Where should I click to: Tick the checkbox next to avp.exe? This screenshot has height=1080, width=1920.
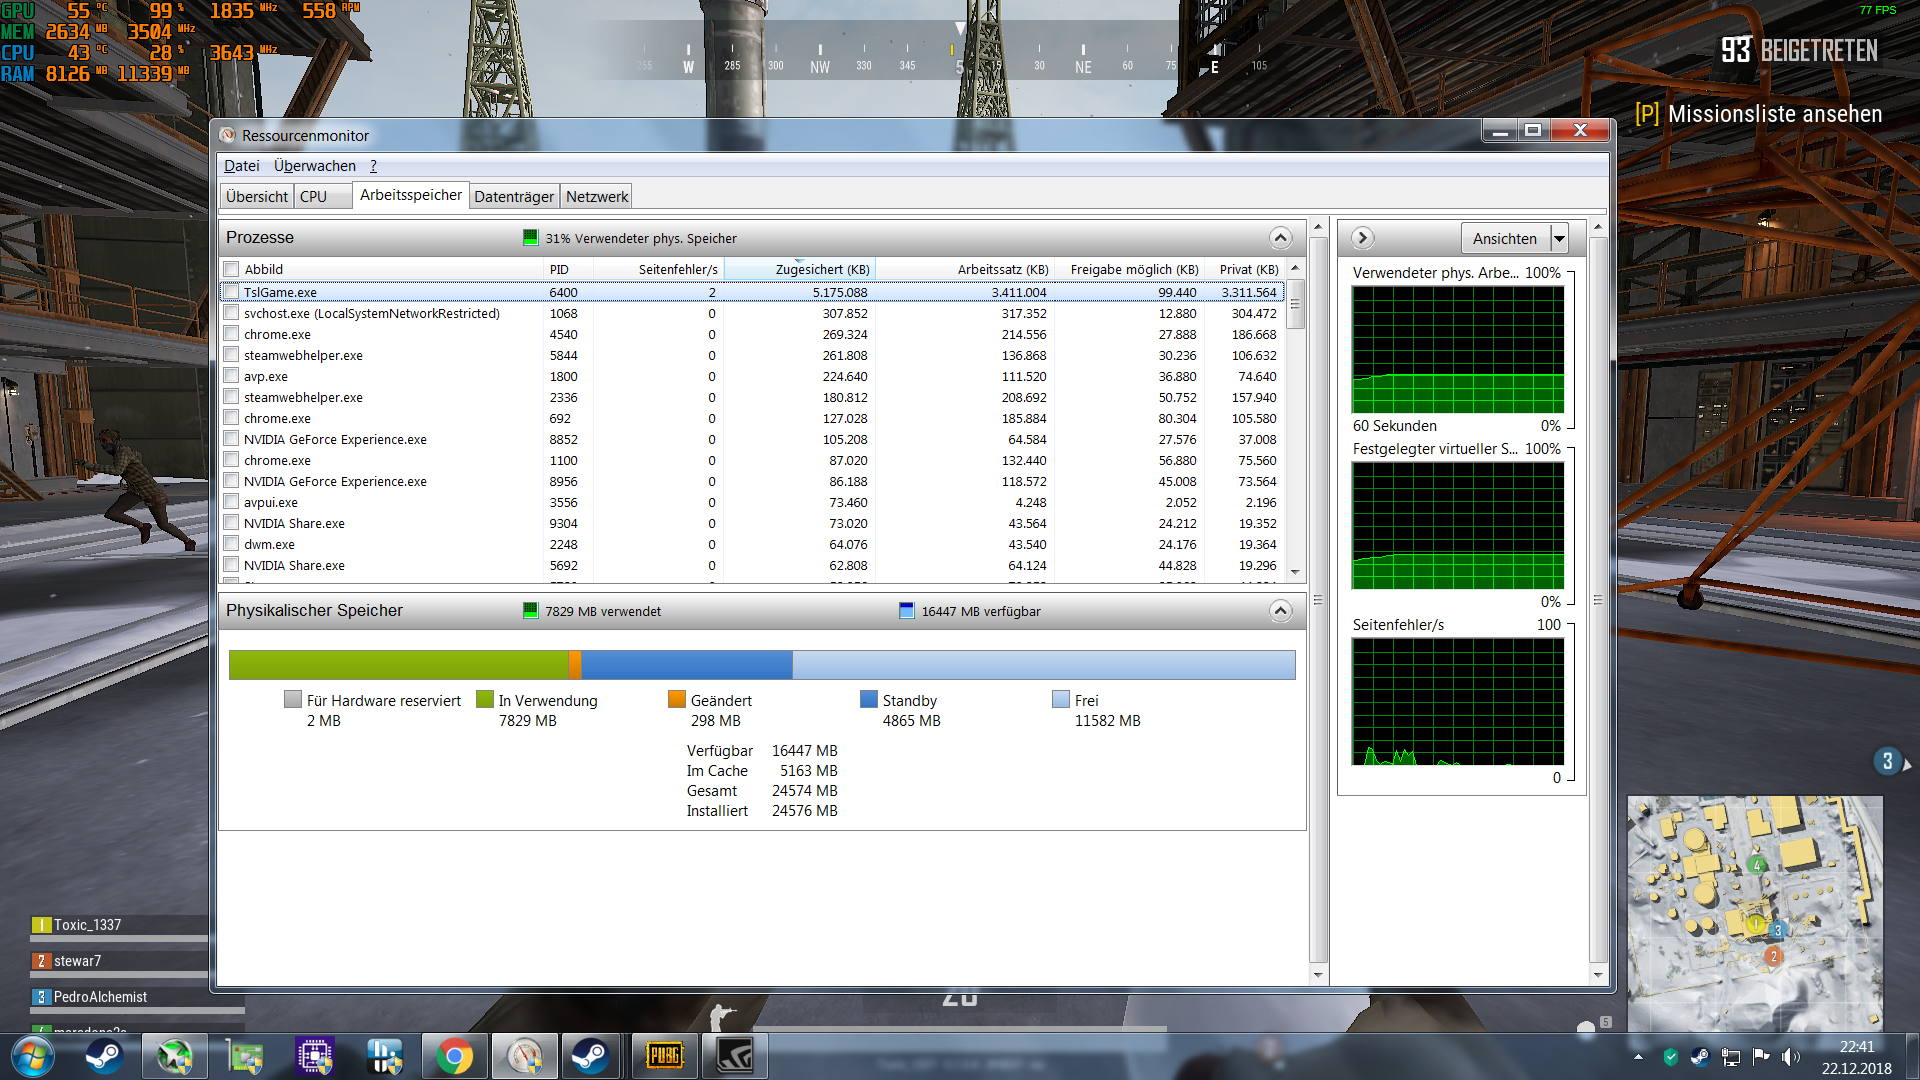click(x=232, y=376)
